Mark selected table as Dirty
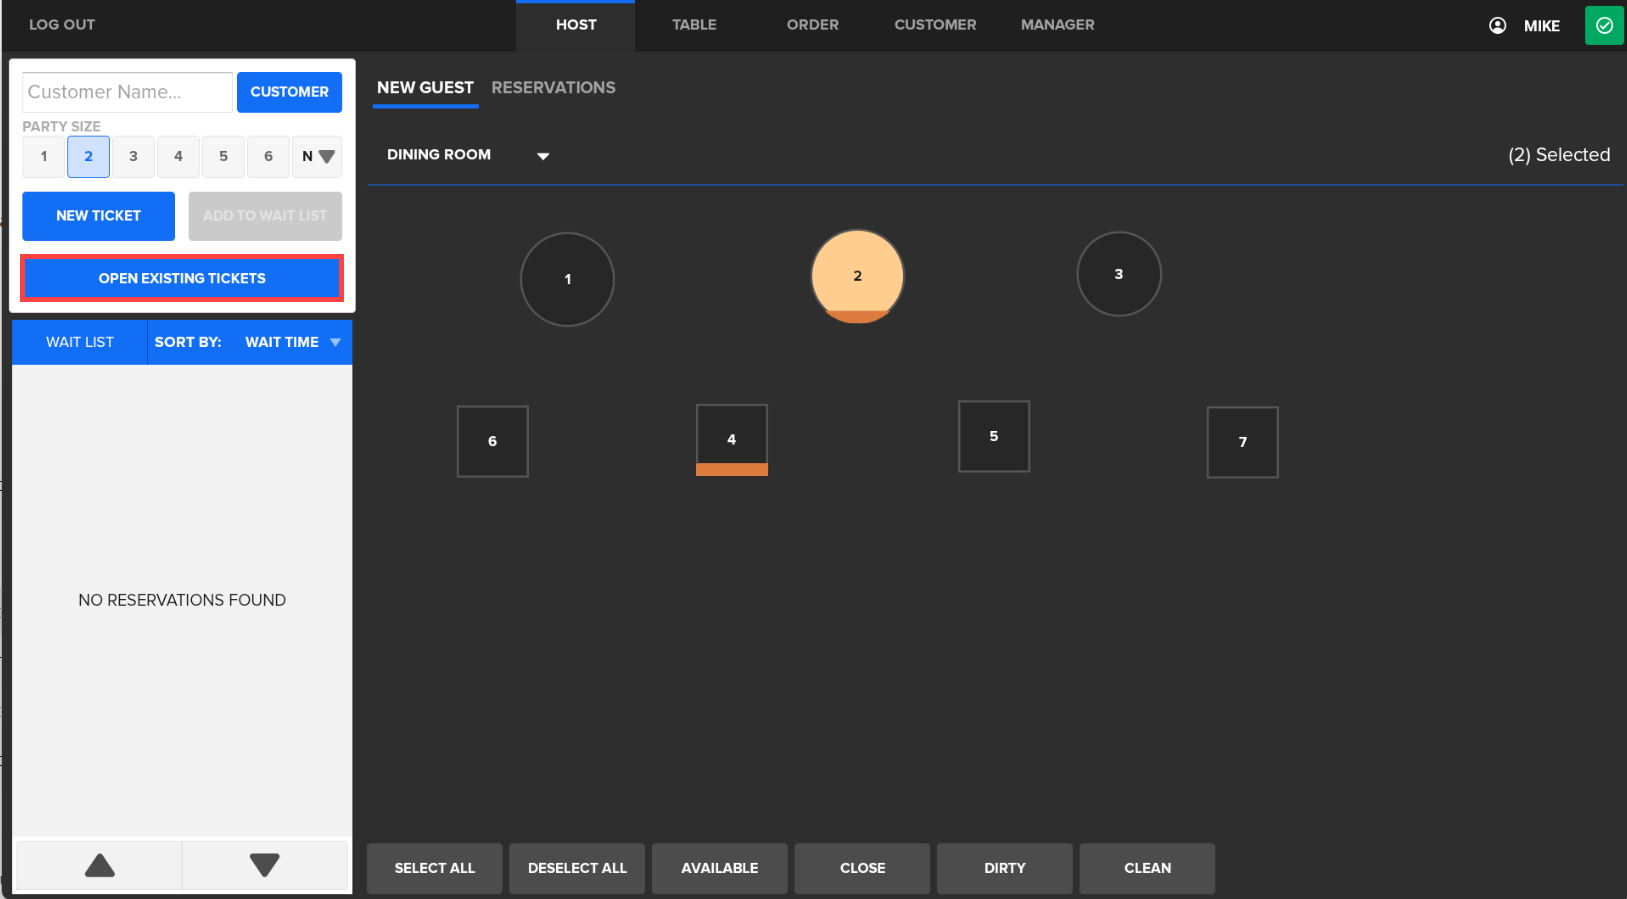This screenshot has height=899, width=1627. point(1004,868)
